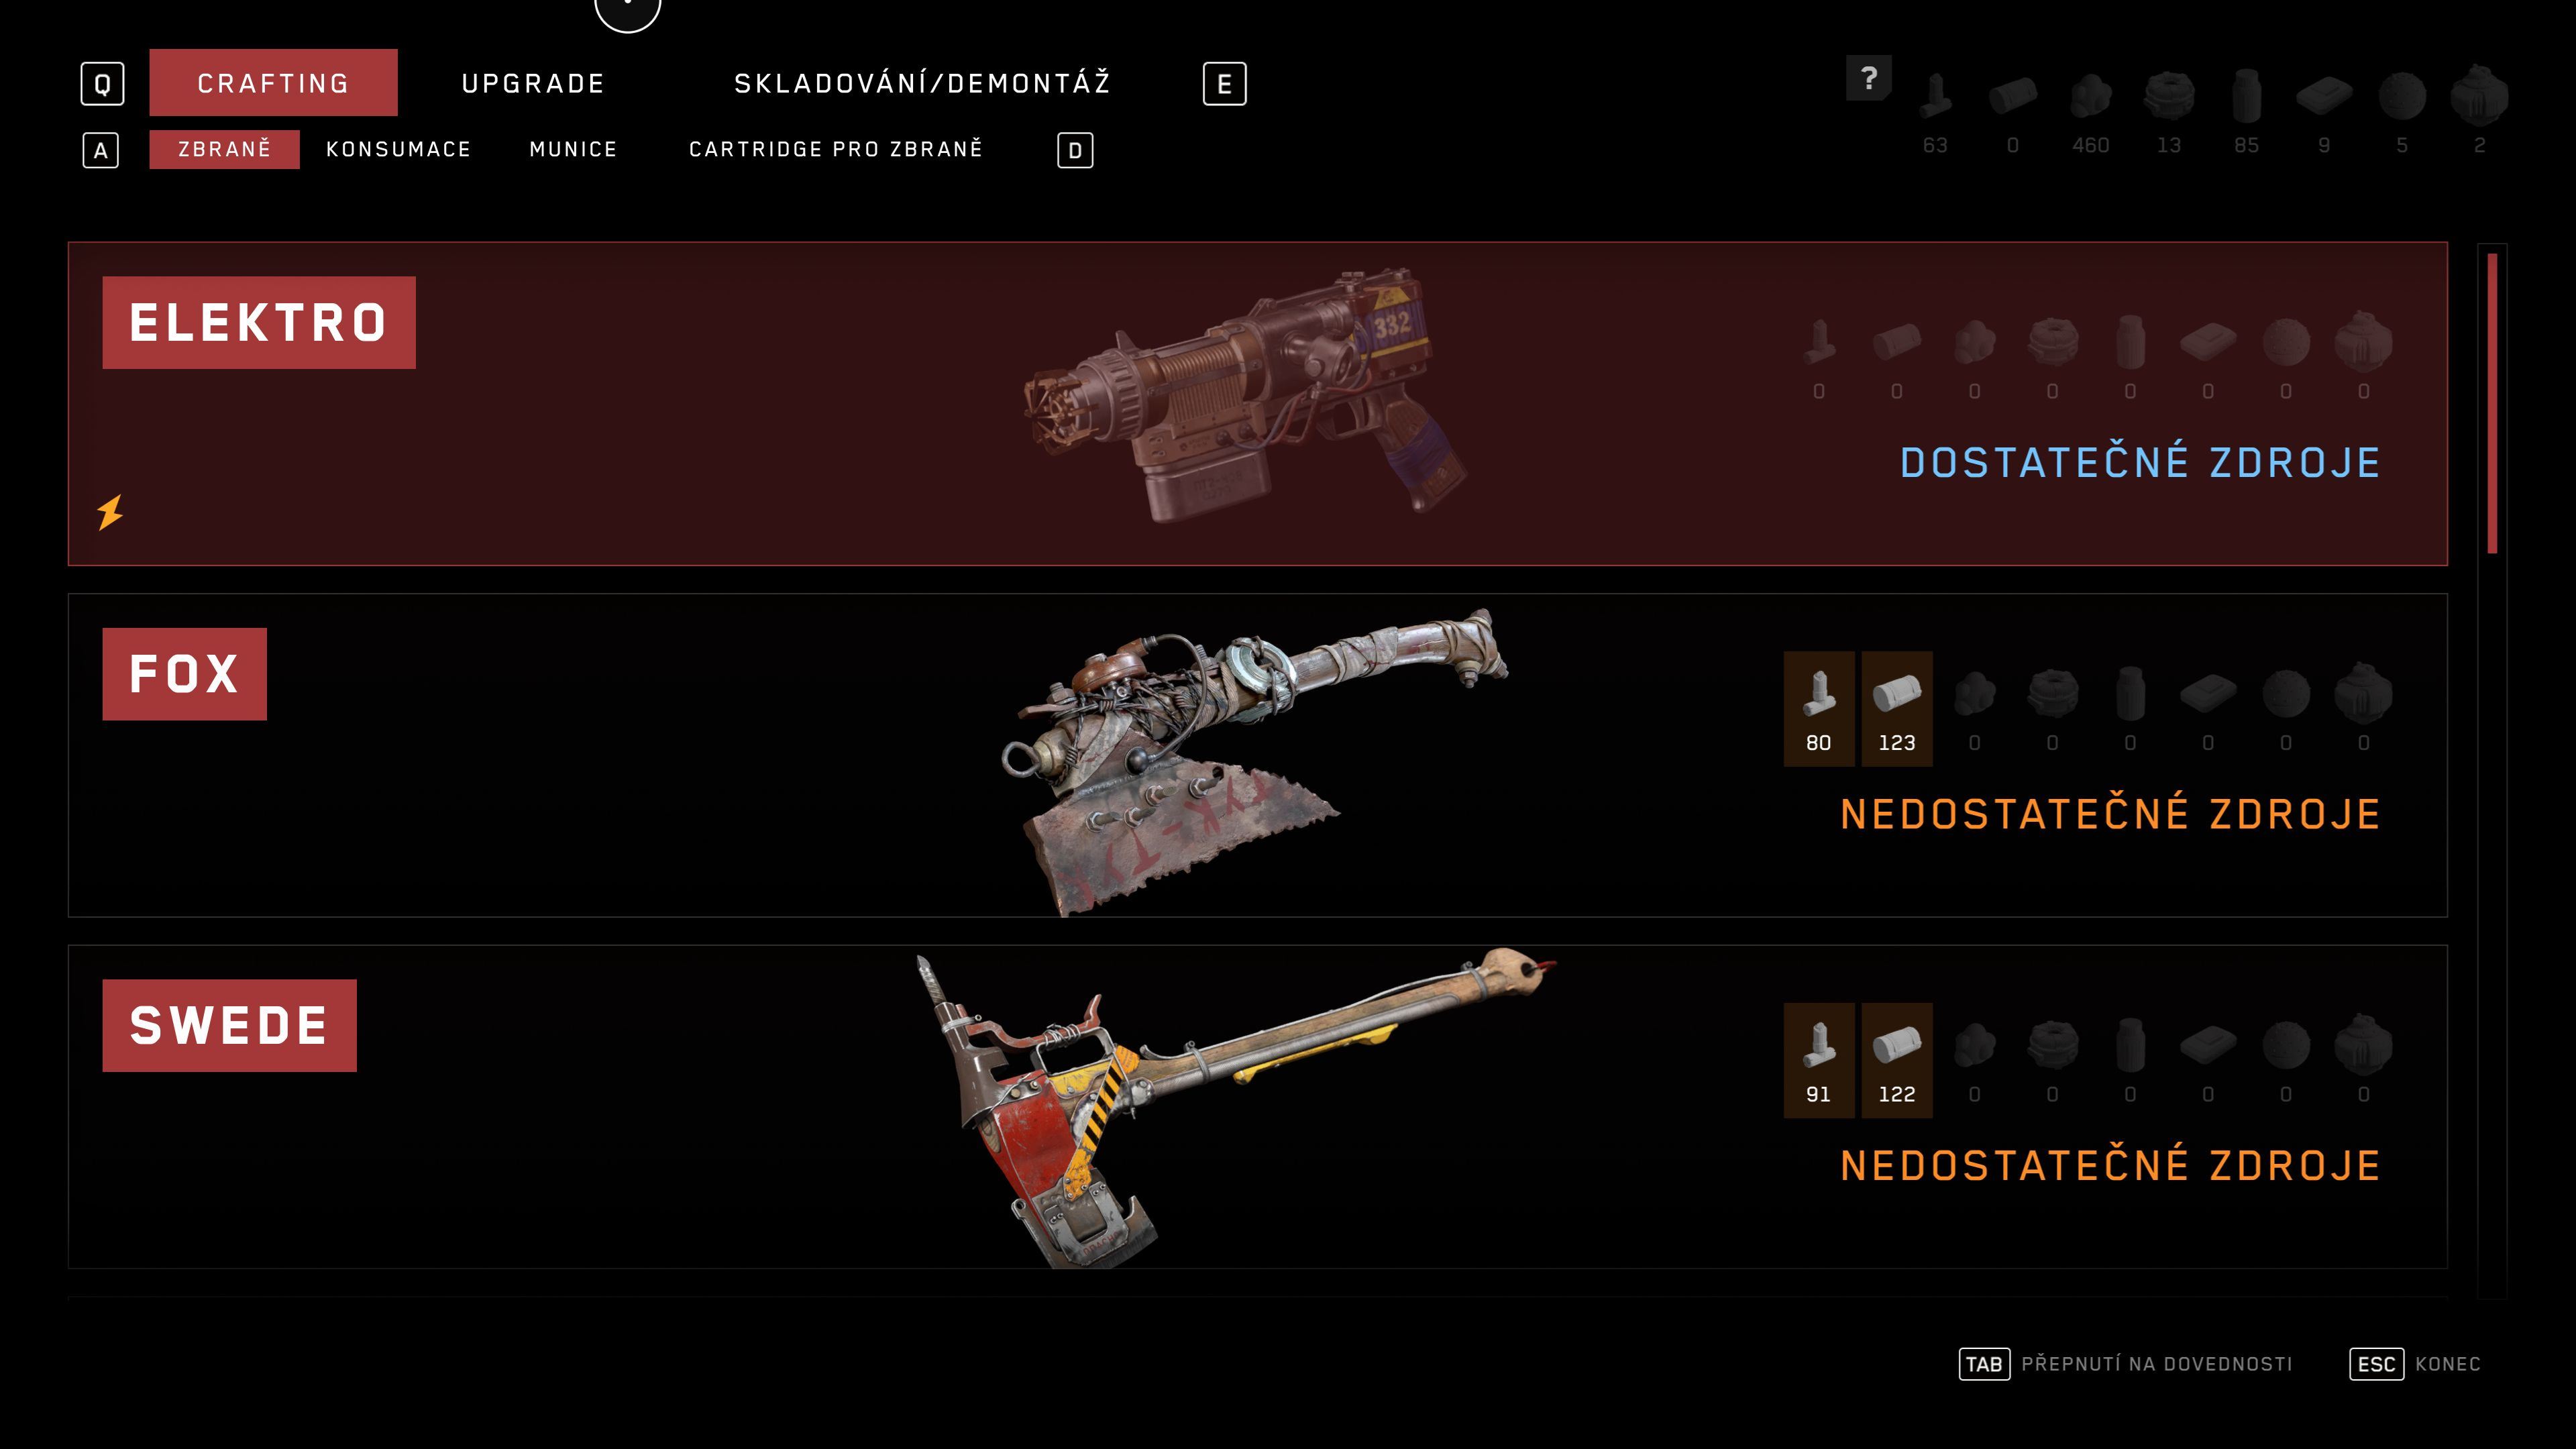The image size is (2576, 1449).
Task: Switch to the Konsumace subcategory
Action: tap(398, 149)
